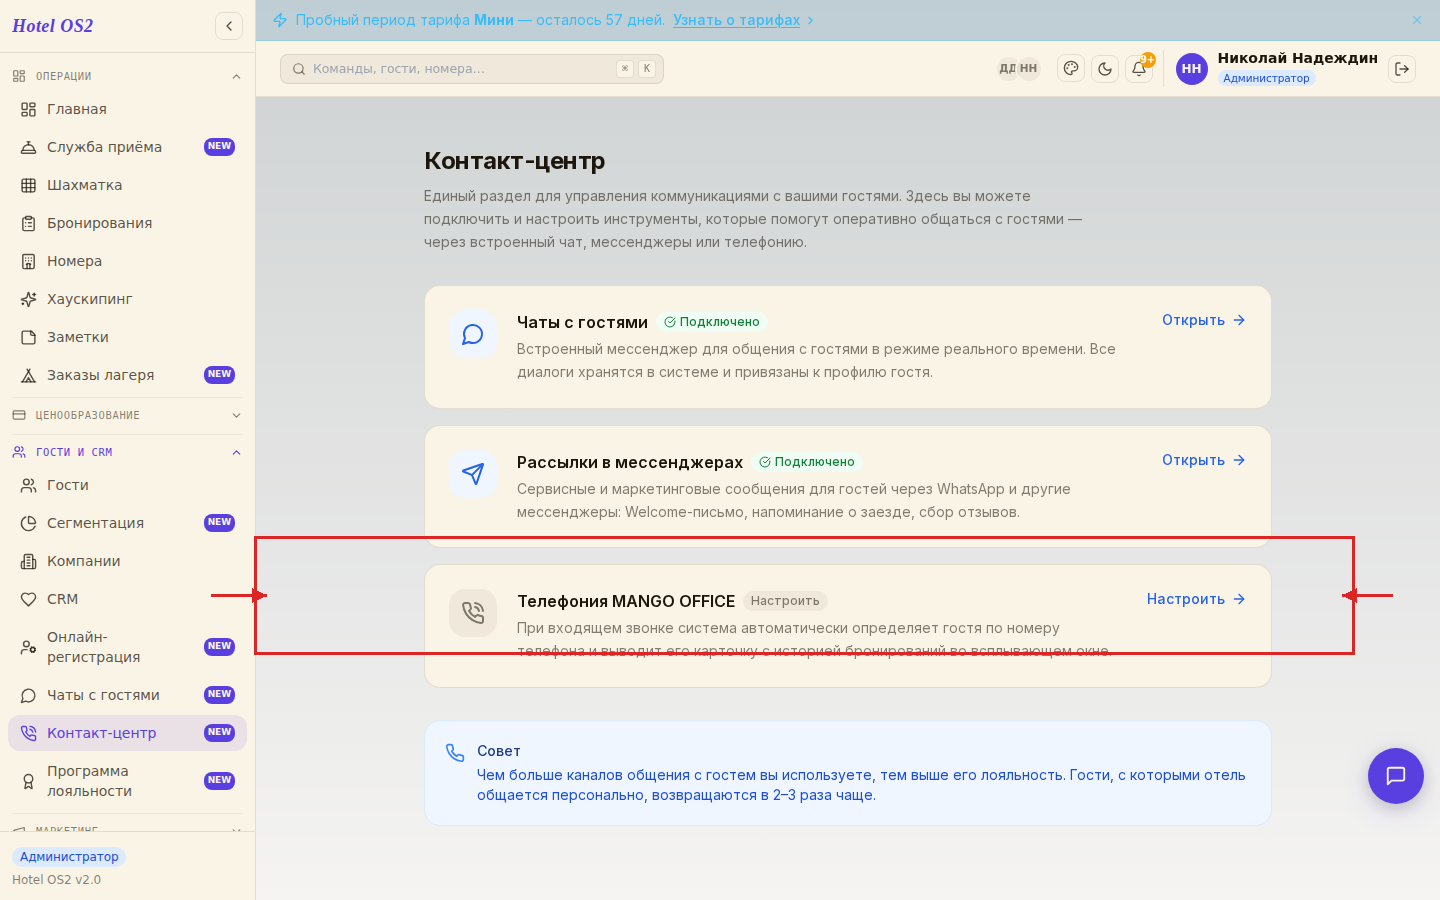Viewport: 1440px width, 900px height.
Task: Open Главная in the sidebar
Action: tap(127, 109)
